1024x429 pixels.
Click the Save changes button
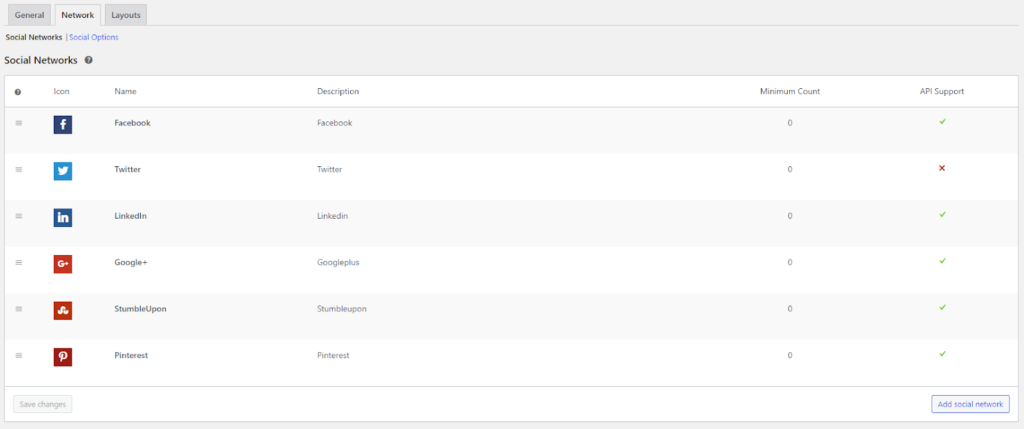tap(42, 404)
